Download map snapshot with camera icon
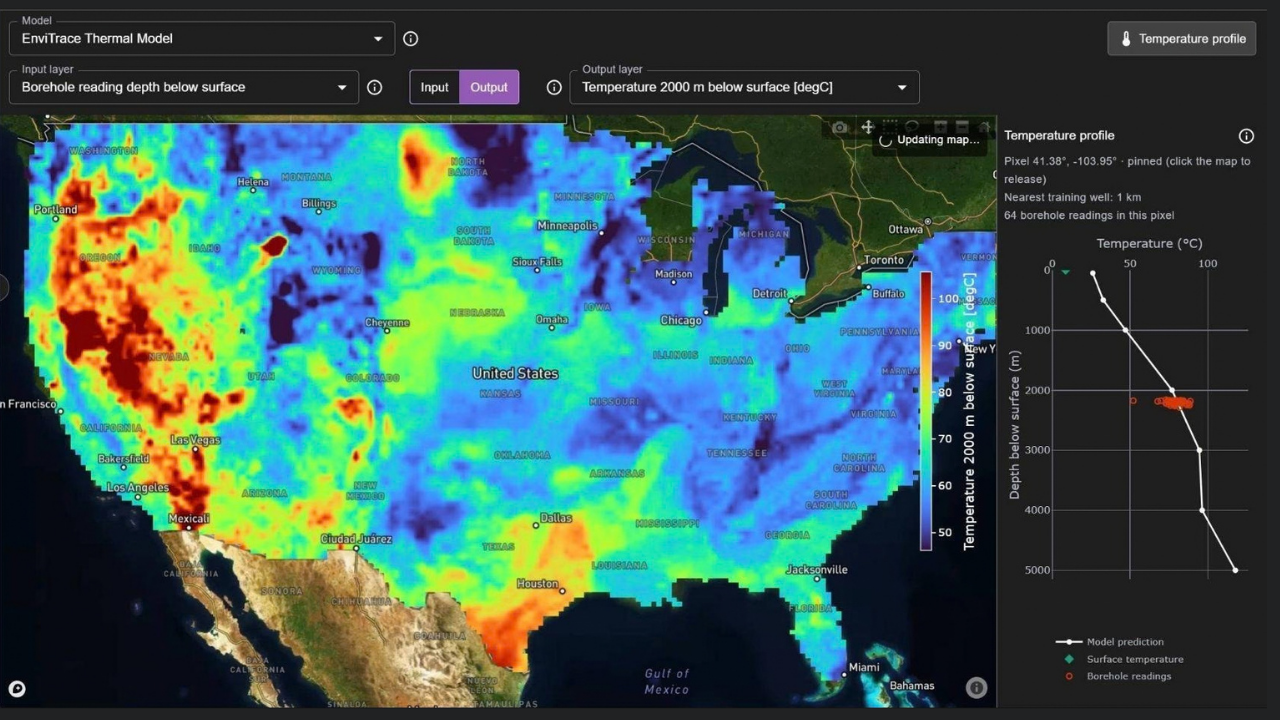The height and width of the screenshot is (720, 1280). [x=840, y=127]
